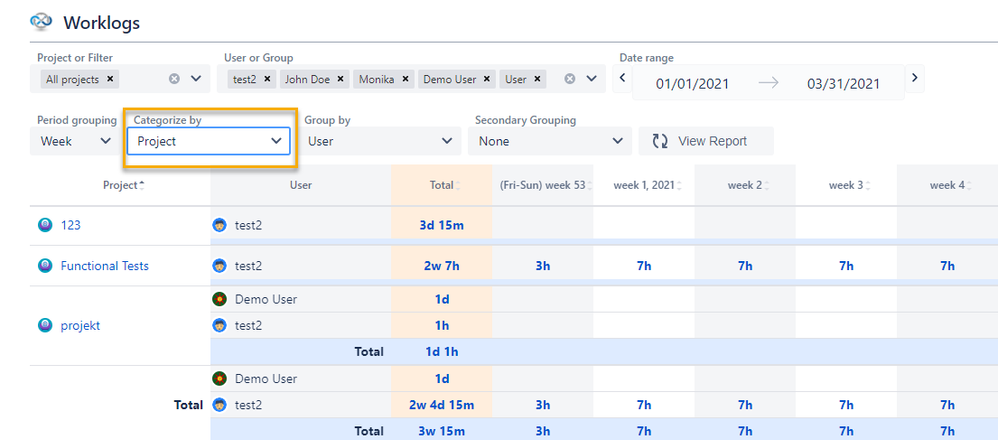This screenshot has height=440, width=998.
Task: Expand the Project or Filter dropdown arrow
Action: [x=196, y=79]
